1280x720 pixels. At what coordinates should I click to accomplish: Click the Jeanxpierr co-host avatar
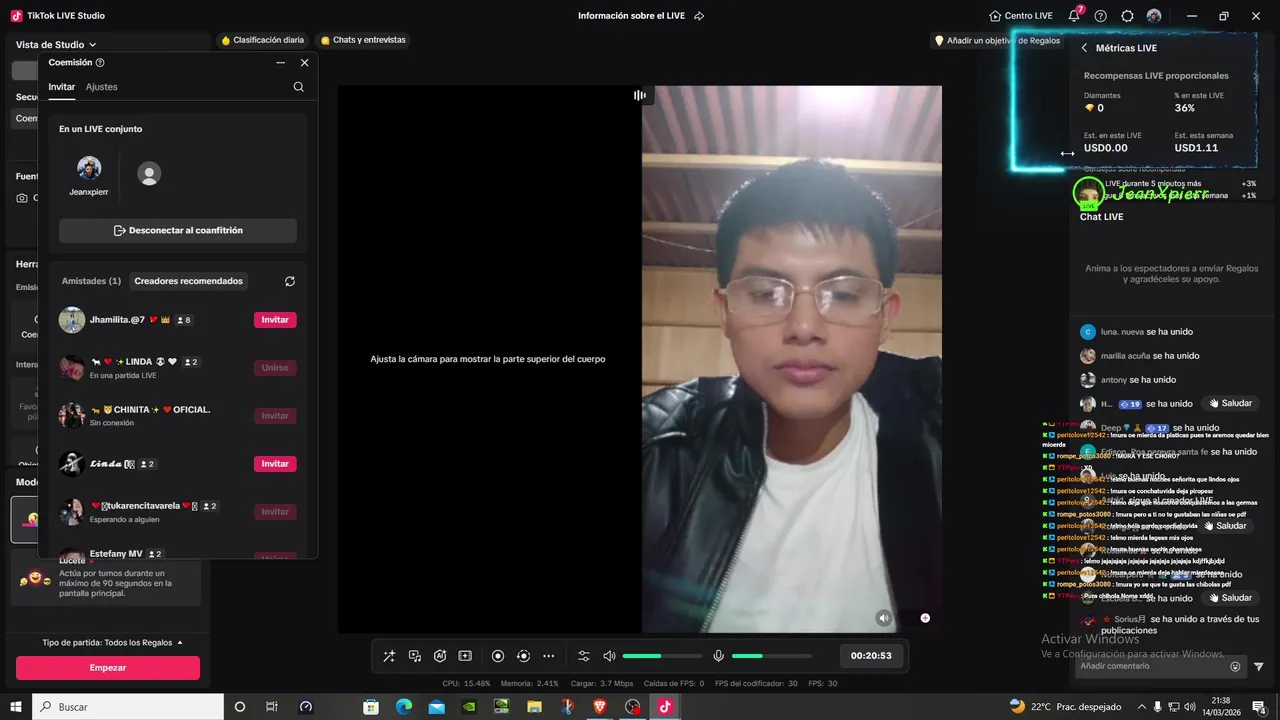(89, 168)
